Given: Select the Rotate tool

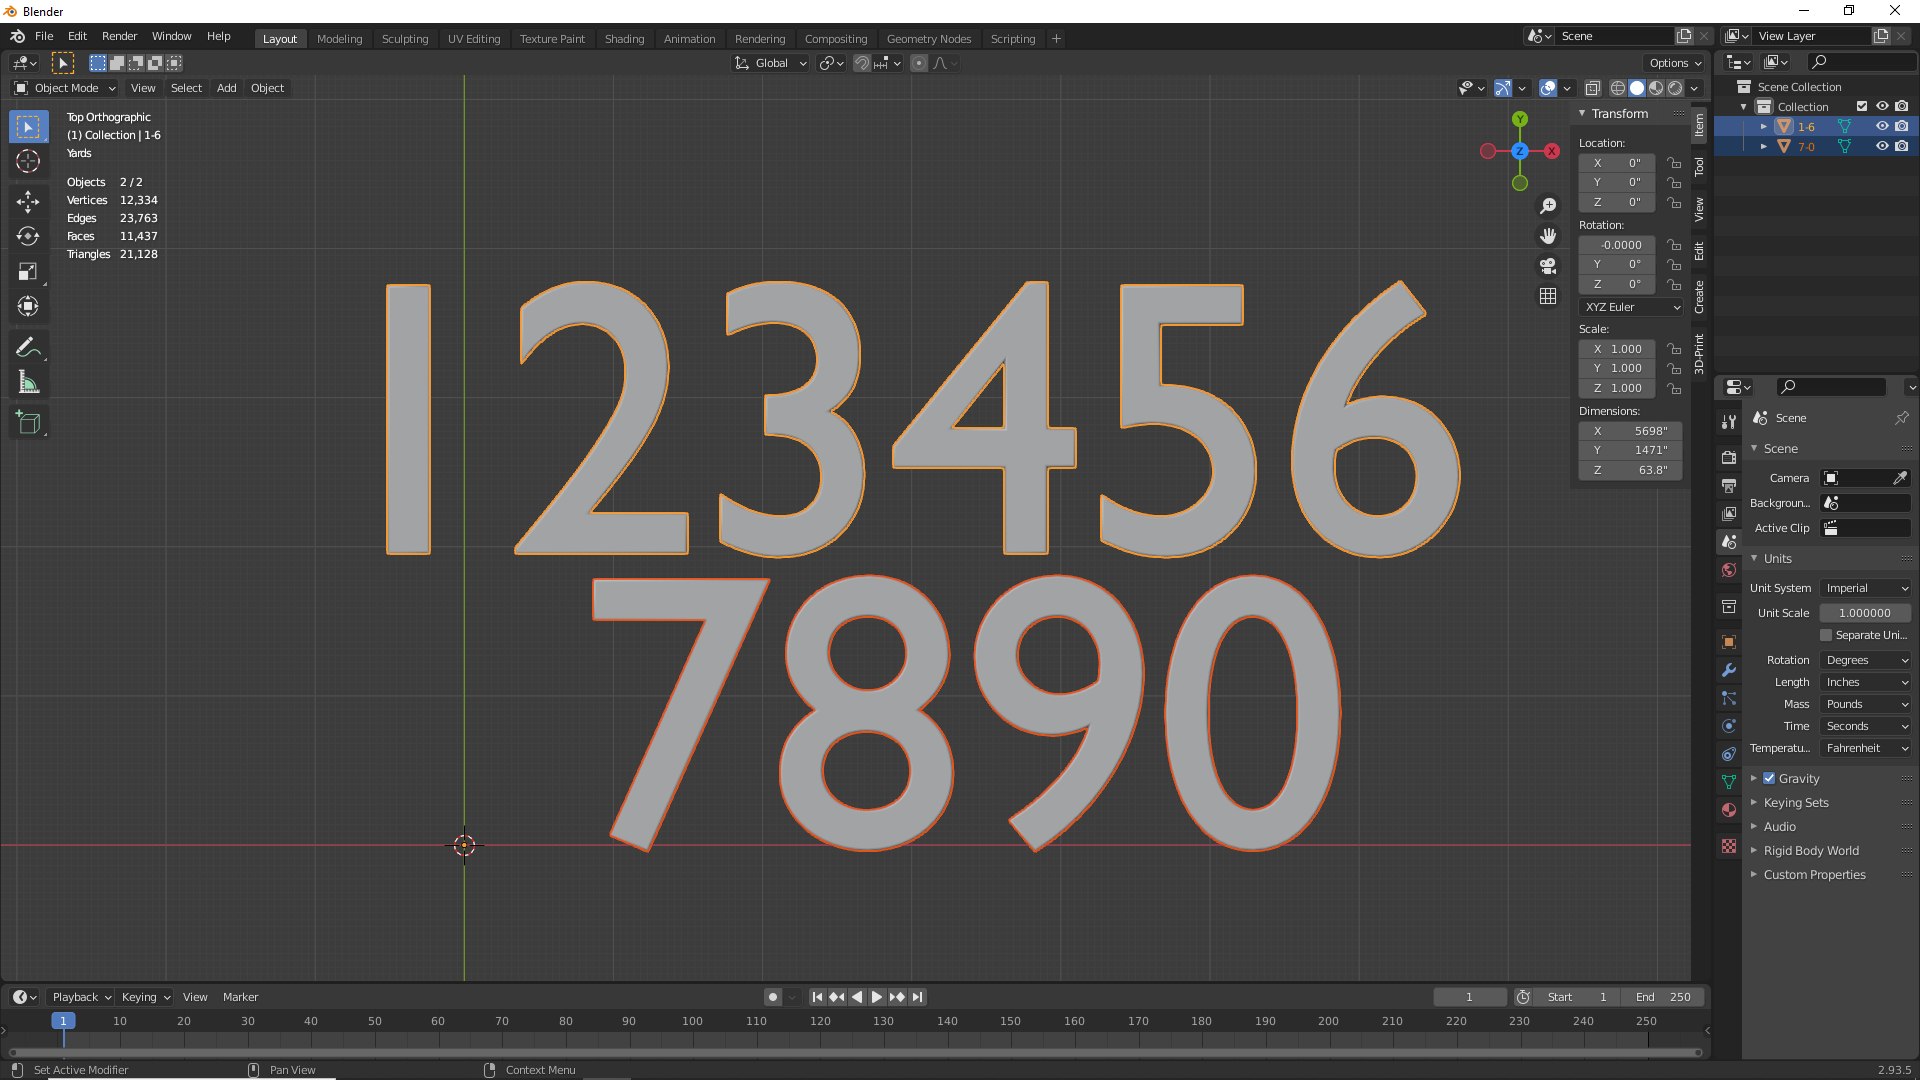Looking at the screenshot, I should (28, 236).
